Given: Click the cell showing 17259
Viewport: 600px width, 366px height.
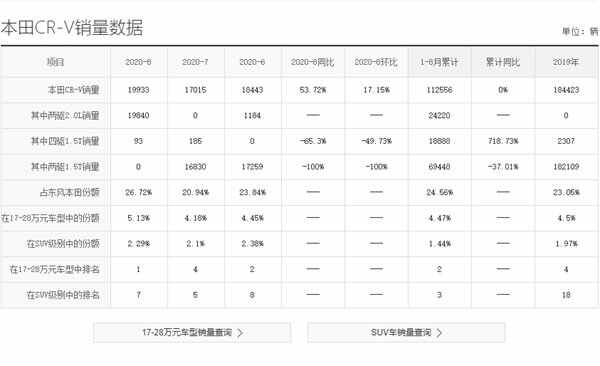Looking at the screenshot, I should click(x=252, y=167).
